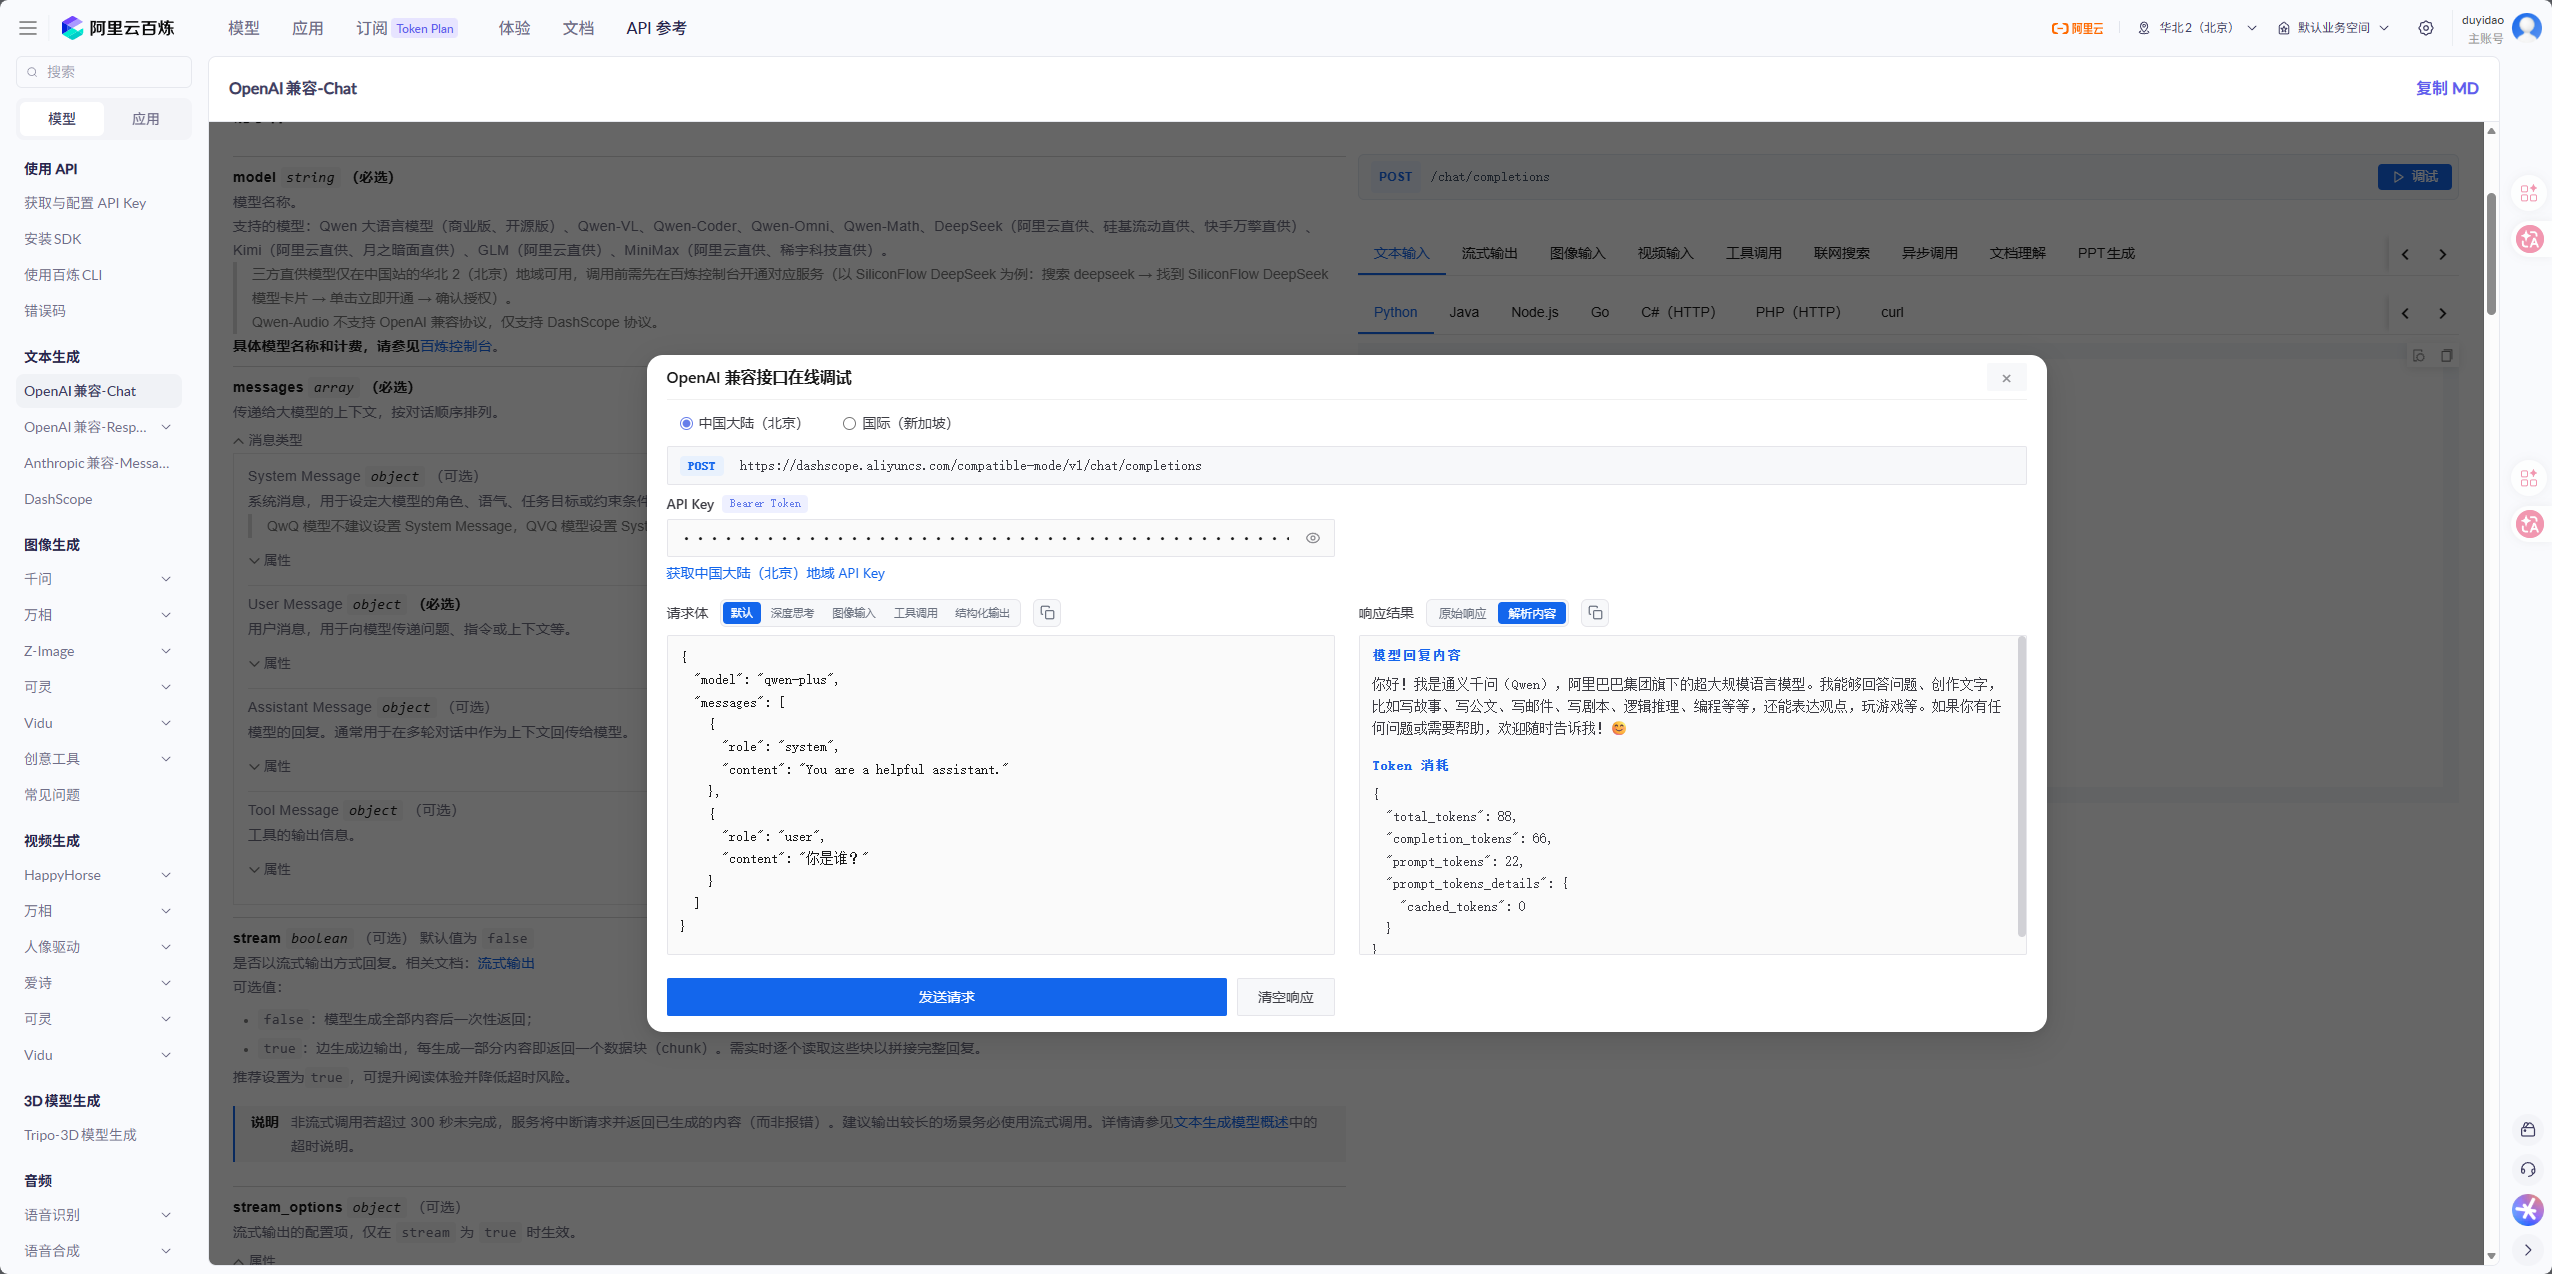Switch response view to 原始响应
This screenshot has width=2552, height=1274.
point(1462,613)
